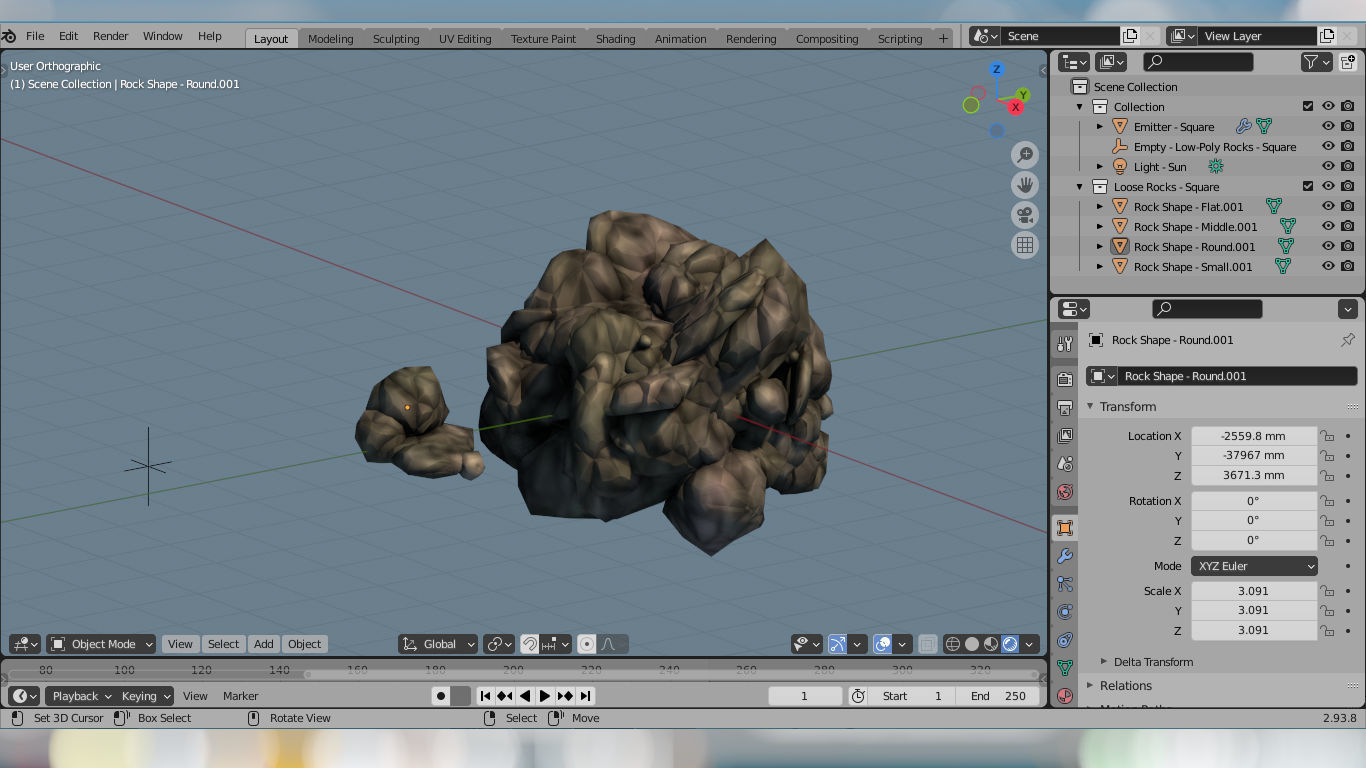Viewport: 1366px width, 768px height.
Task: Open the Output properties tab
Action: (x=1065, y=407)
